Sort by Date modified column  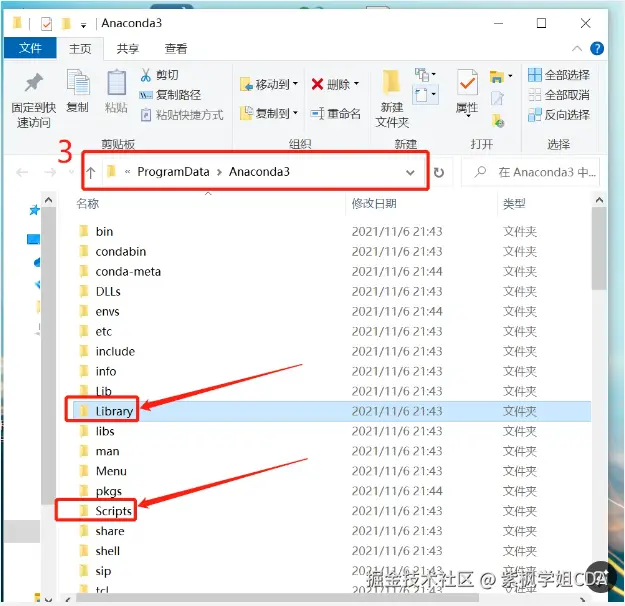point(374,204)
